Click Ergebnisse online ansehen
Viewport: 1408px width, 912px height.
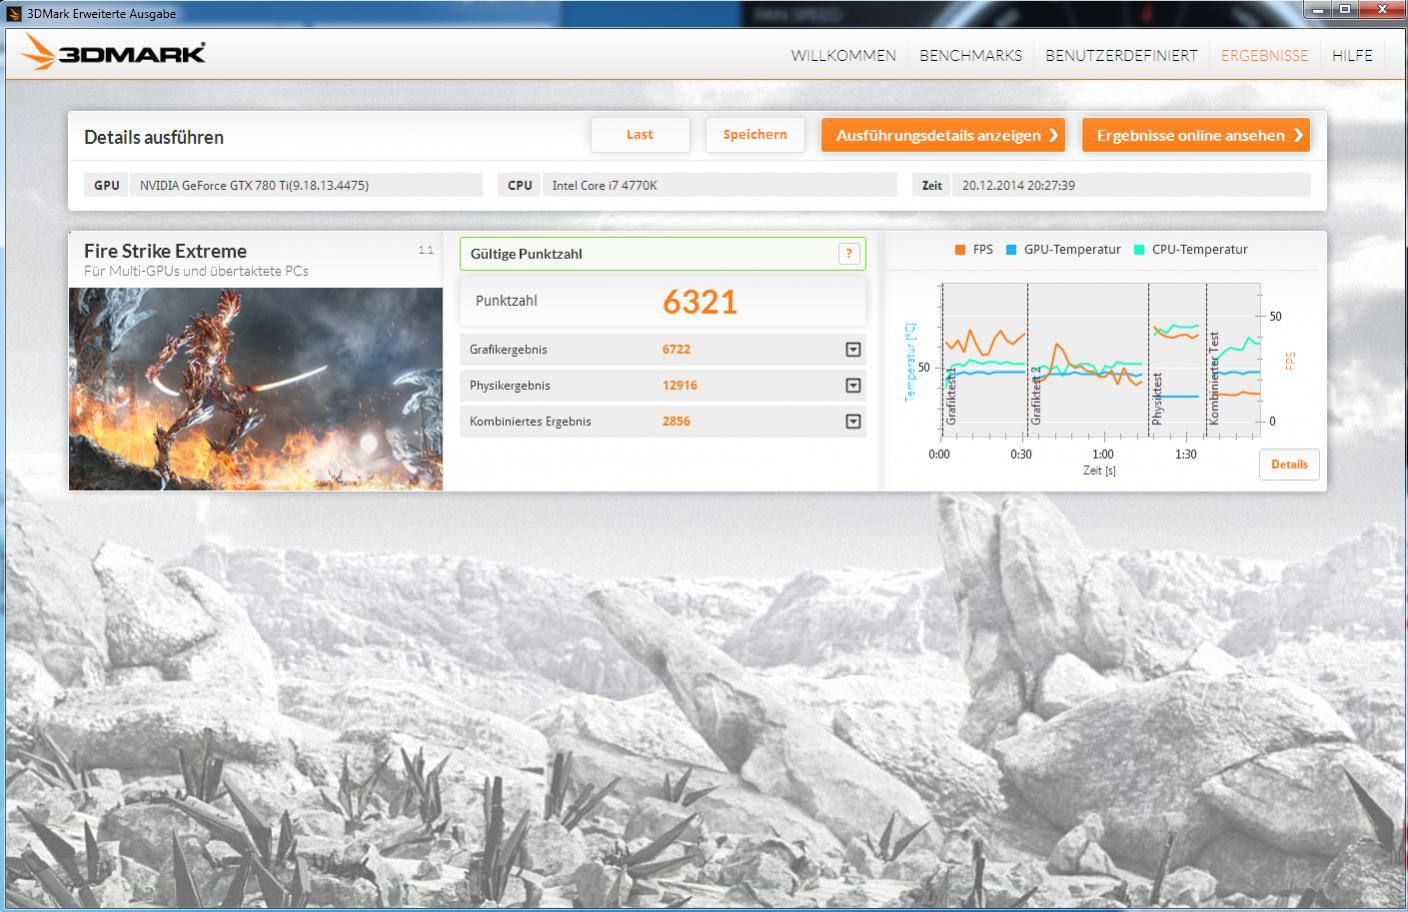tap(1196, 135)
